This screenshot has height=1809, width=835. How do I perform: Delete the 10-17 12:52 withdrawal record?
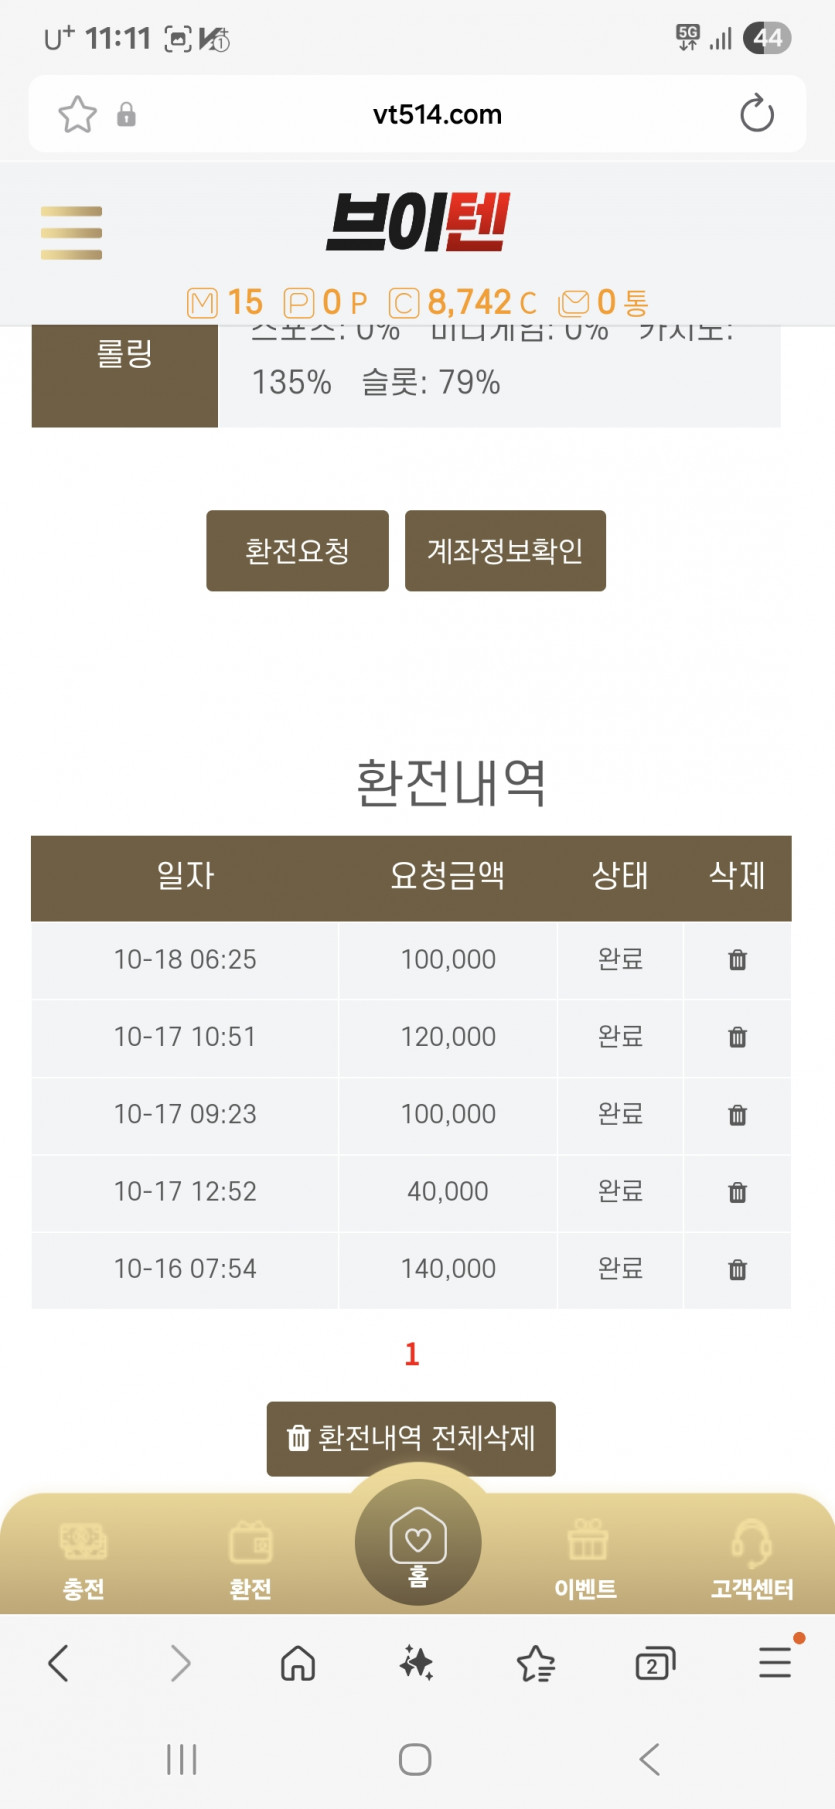[737, 1192]
